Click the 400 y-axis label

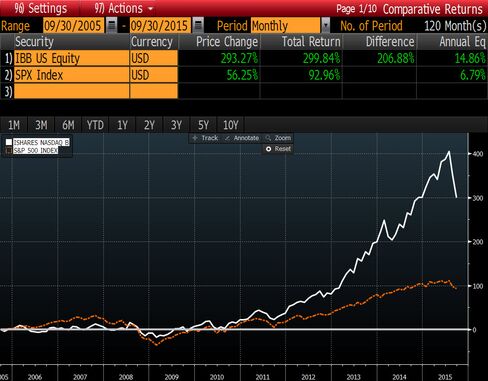click(x=478, y=154)
